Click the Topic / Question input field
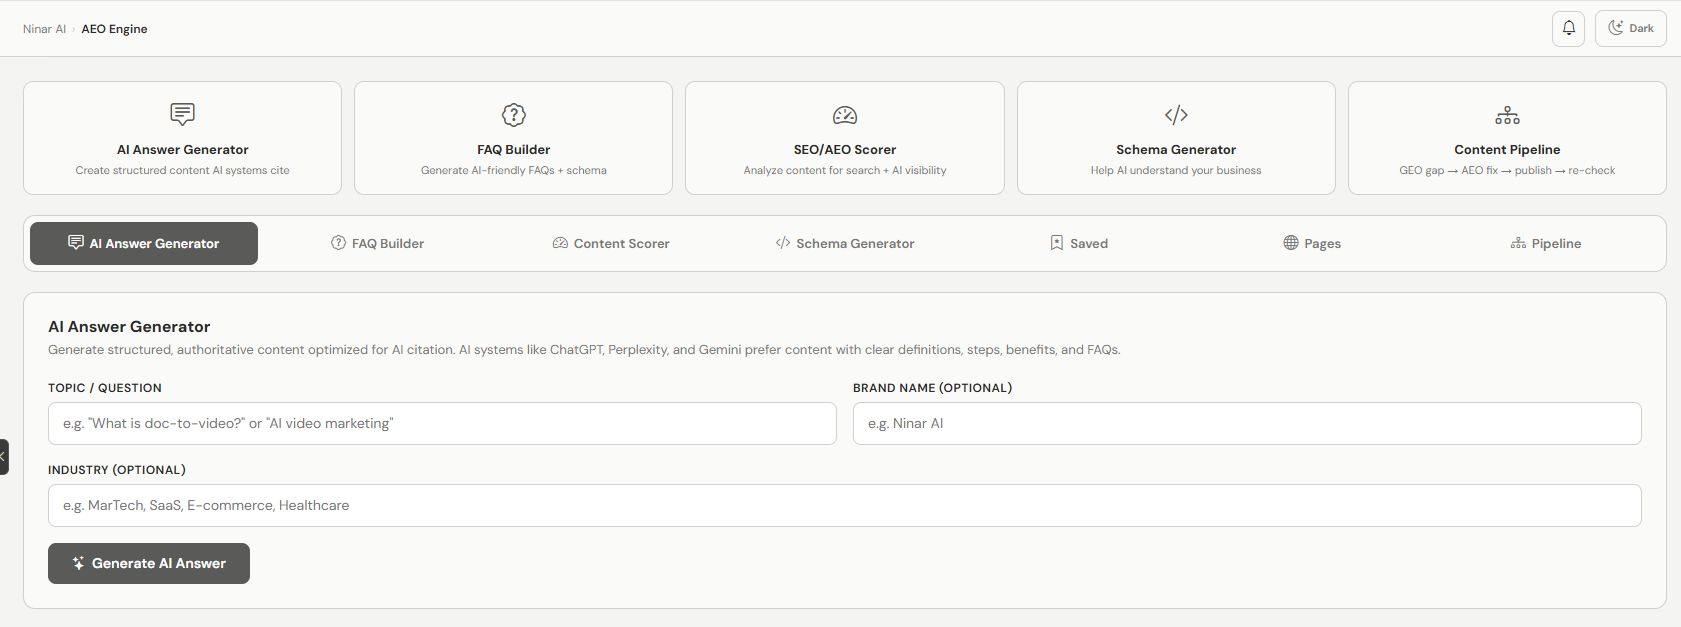 [442, 423]
